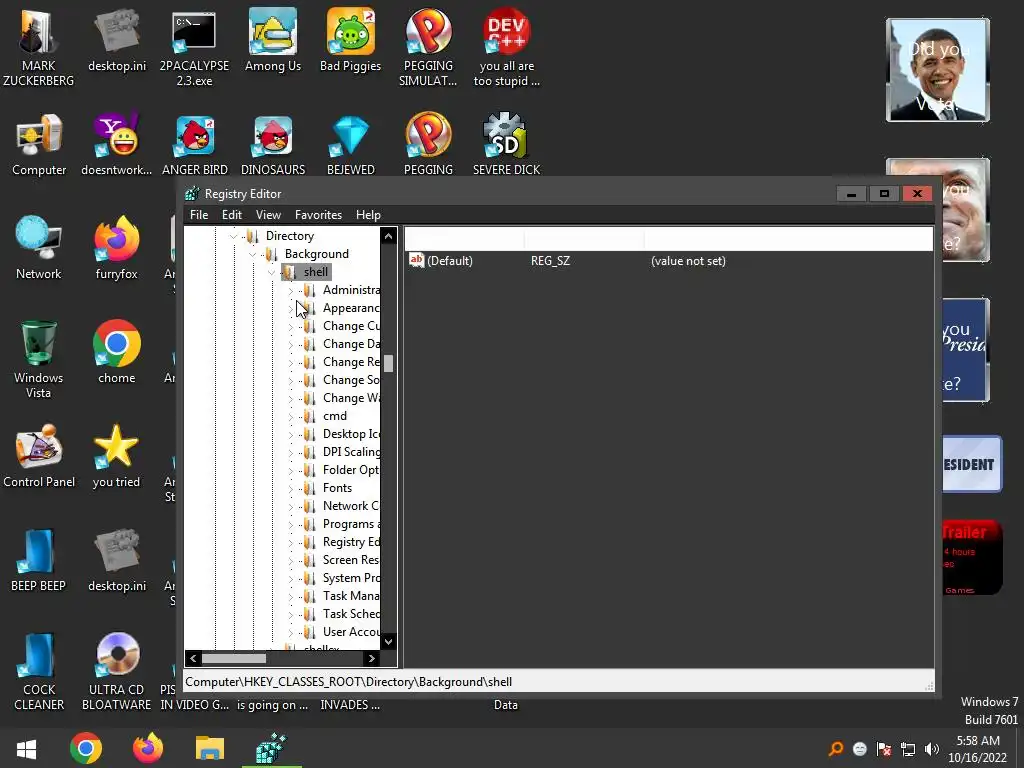Select the chome desktop icon
The width and height of the screenshot is (1024, 768).
point(116,351)
